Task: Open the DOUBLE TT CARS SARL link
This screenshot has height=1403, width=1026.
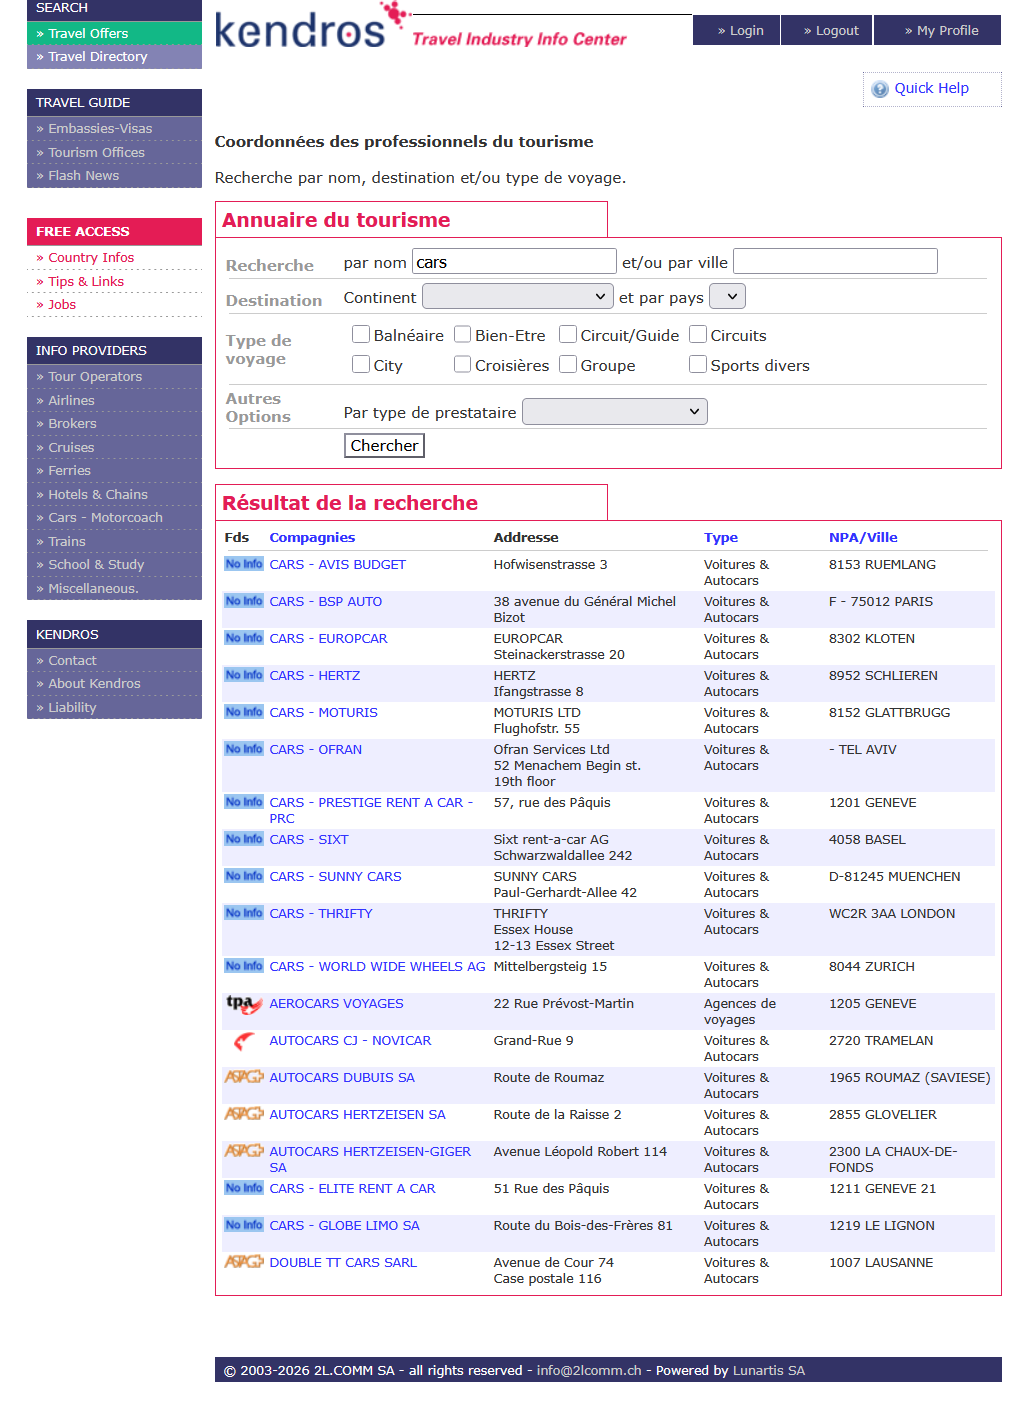Action: [x=343, y=1262]
